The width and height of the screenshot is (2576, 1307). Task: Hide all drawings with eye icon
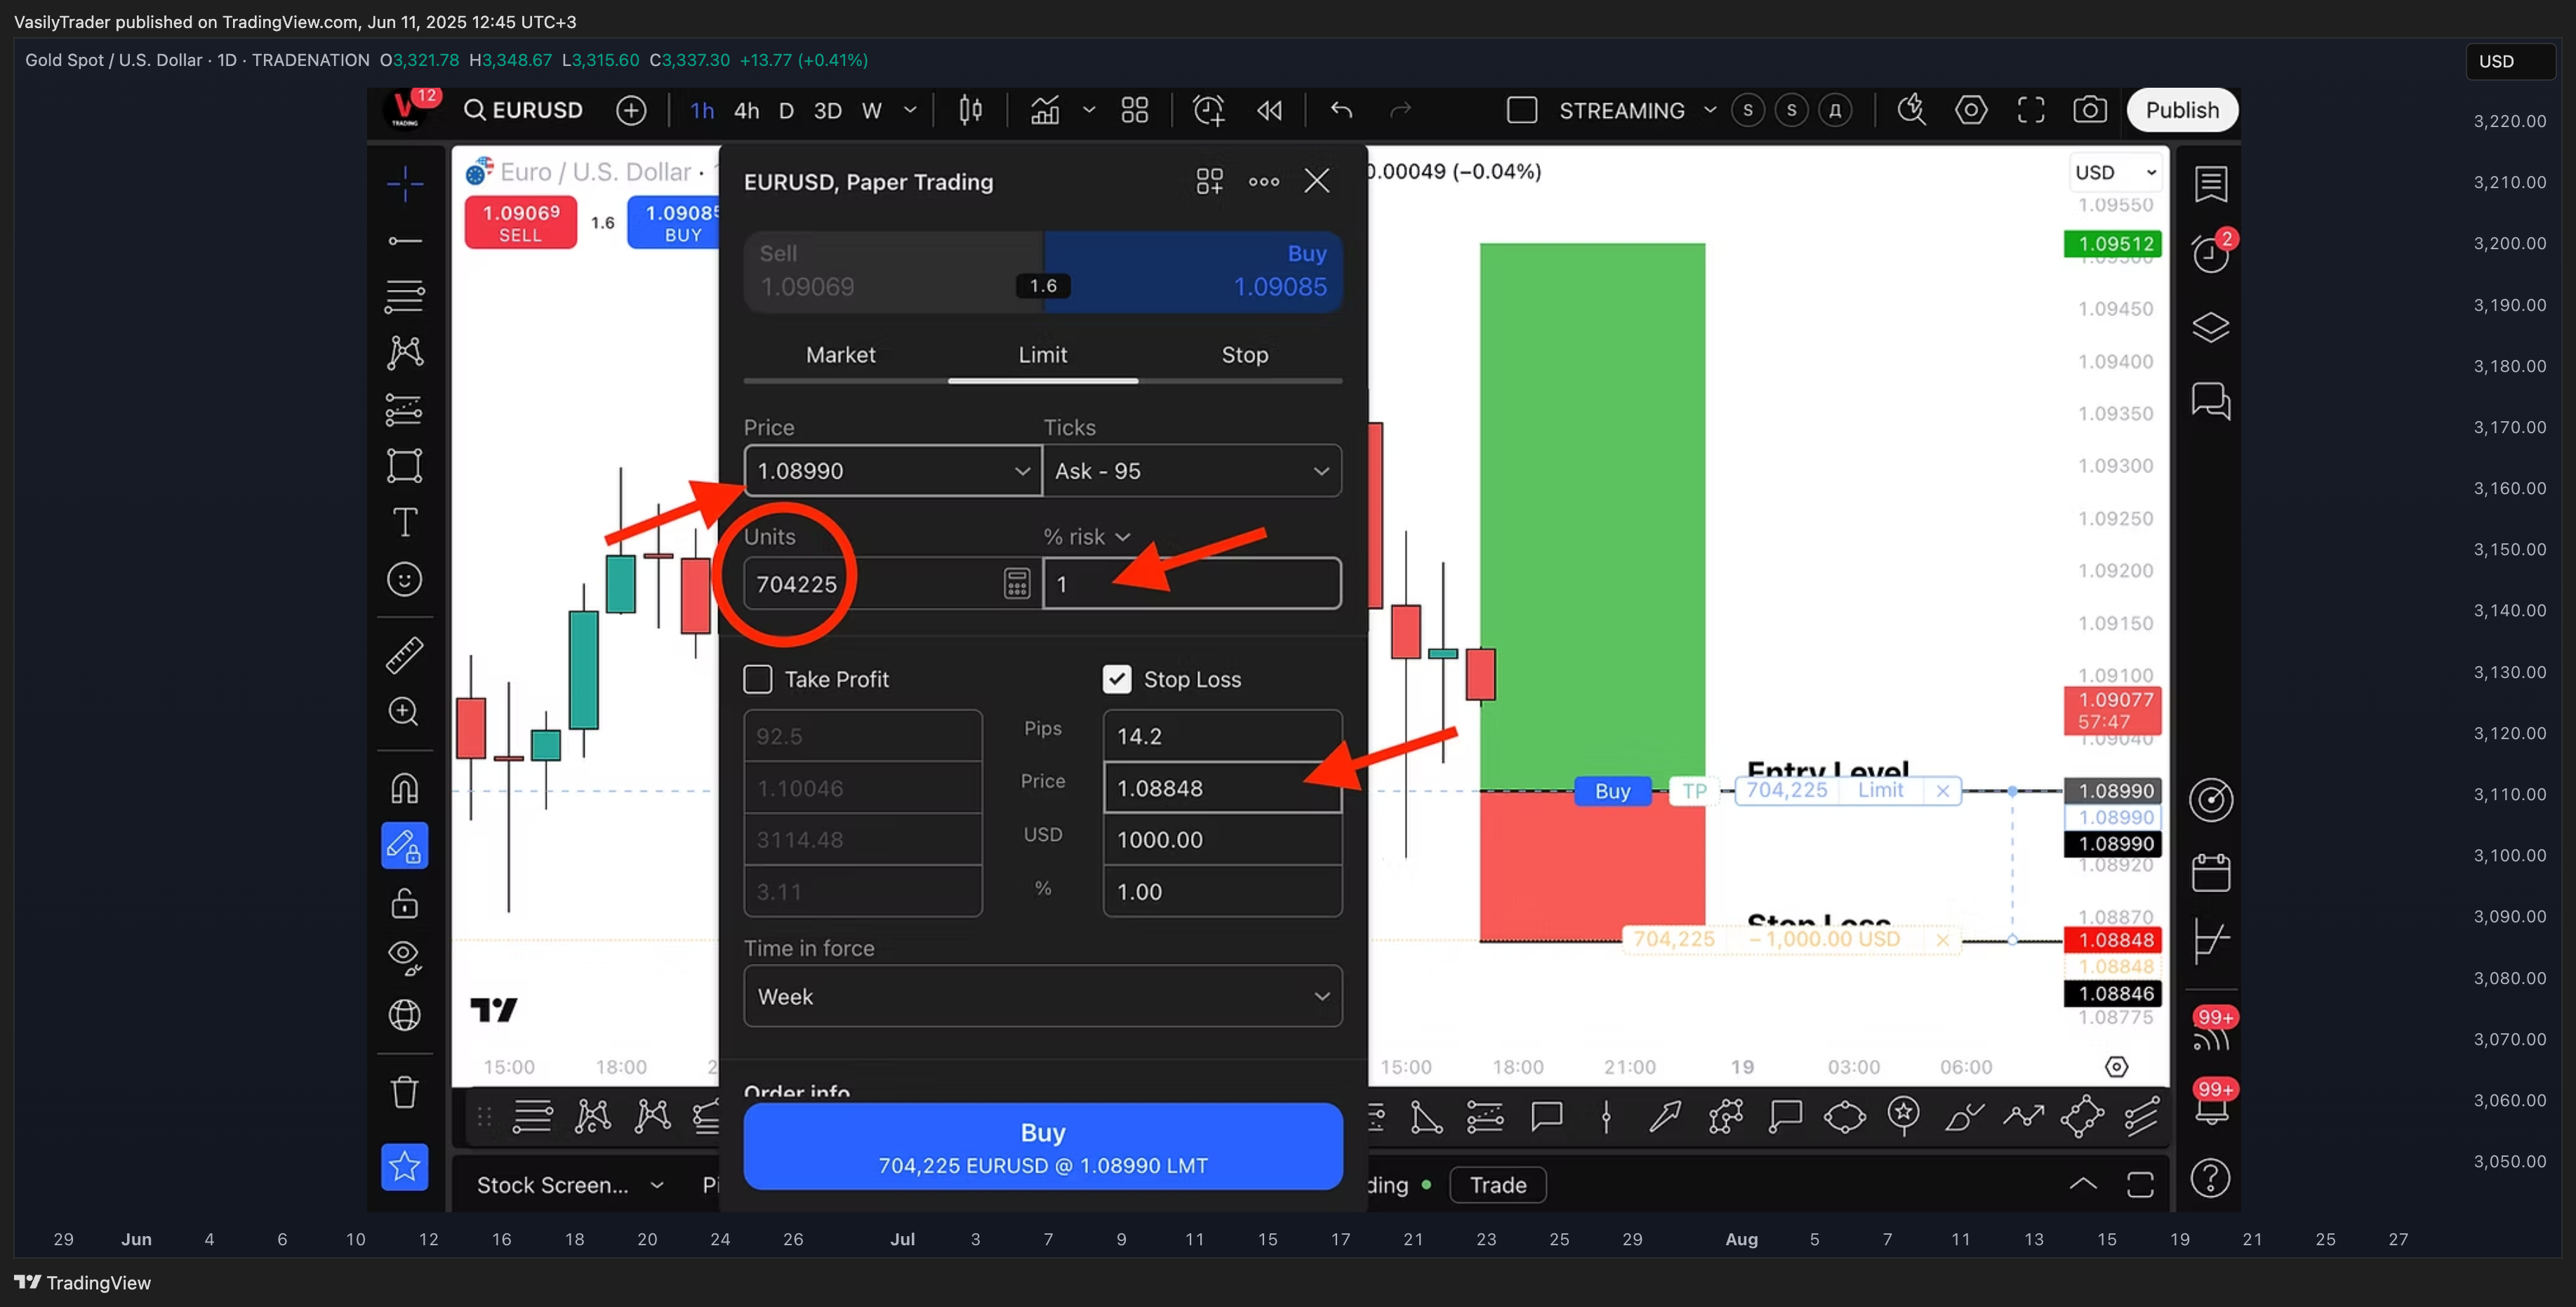(404, 958)
